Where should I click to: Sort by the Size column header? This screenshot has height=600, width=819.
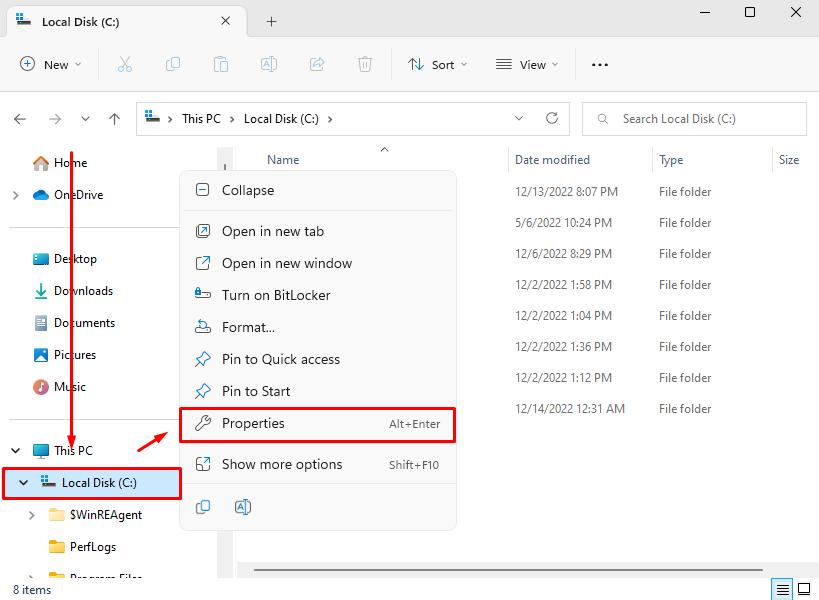click(x=789, y=160)
